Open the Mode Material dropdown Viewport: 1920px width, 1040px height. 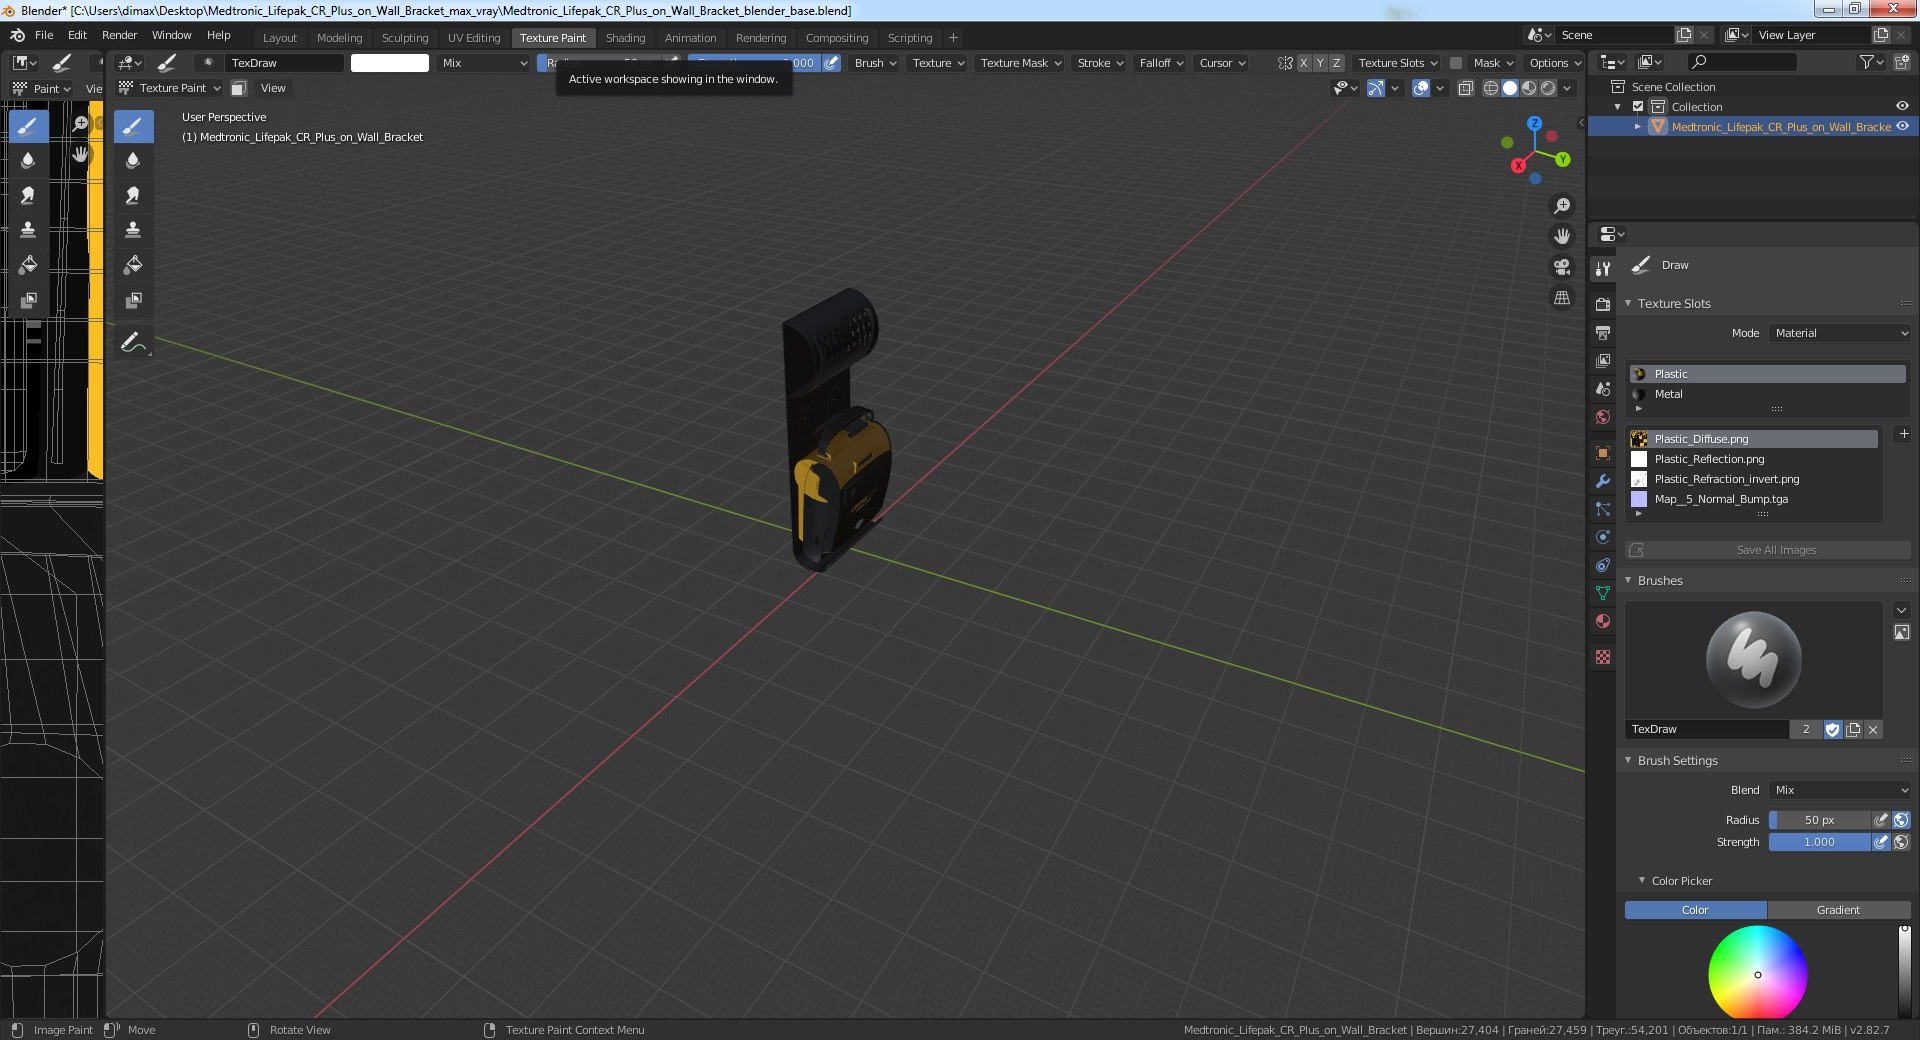[1840, 333]
